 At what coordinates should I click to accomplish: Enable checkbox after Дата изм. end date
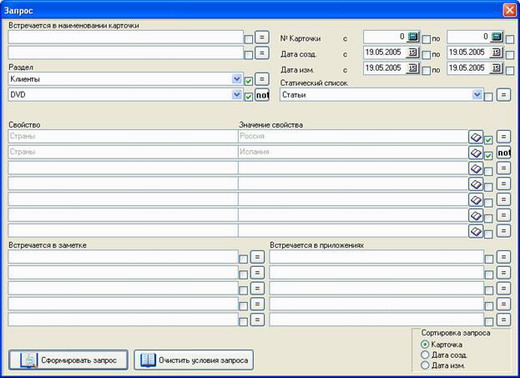(510, 71)
